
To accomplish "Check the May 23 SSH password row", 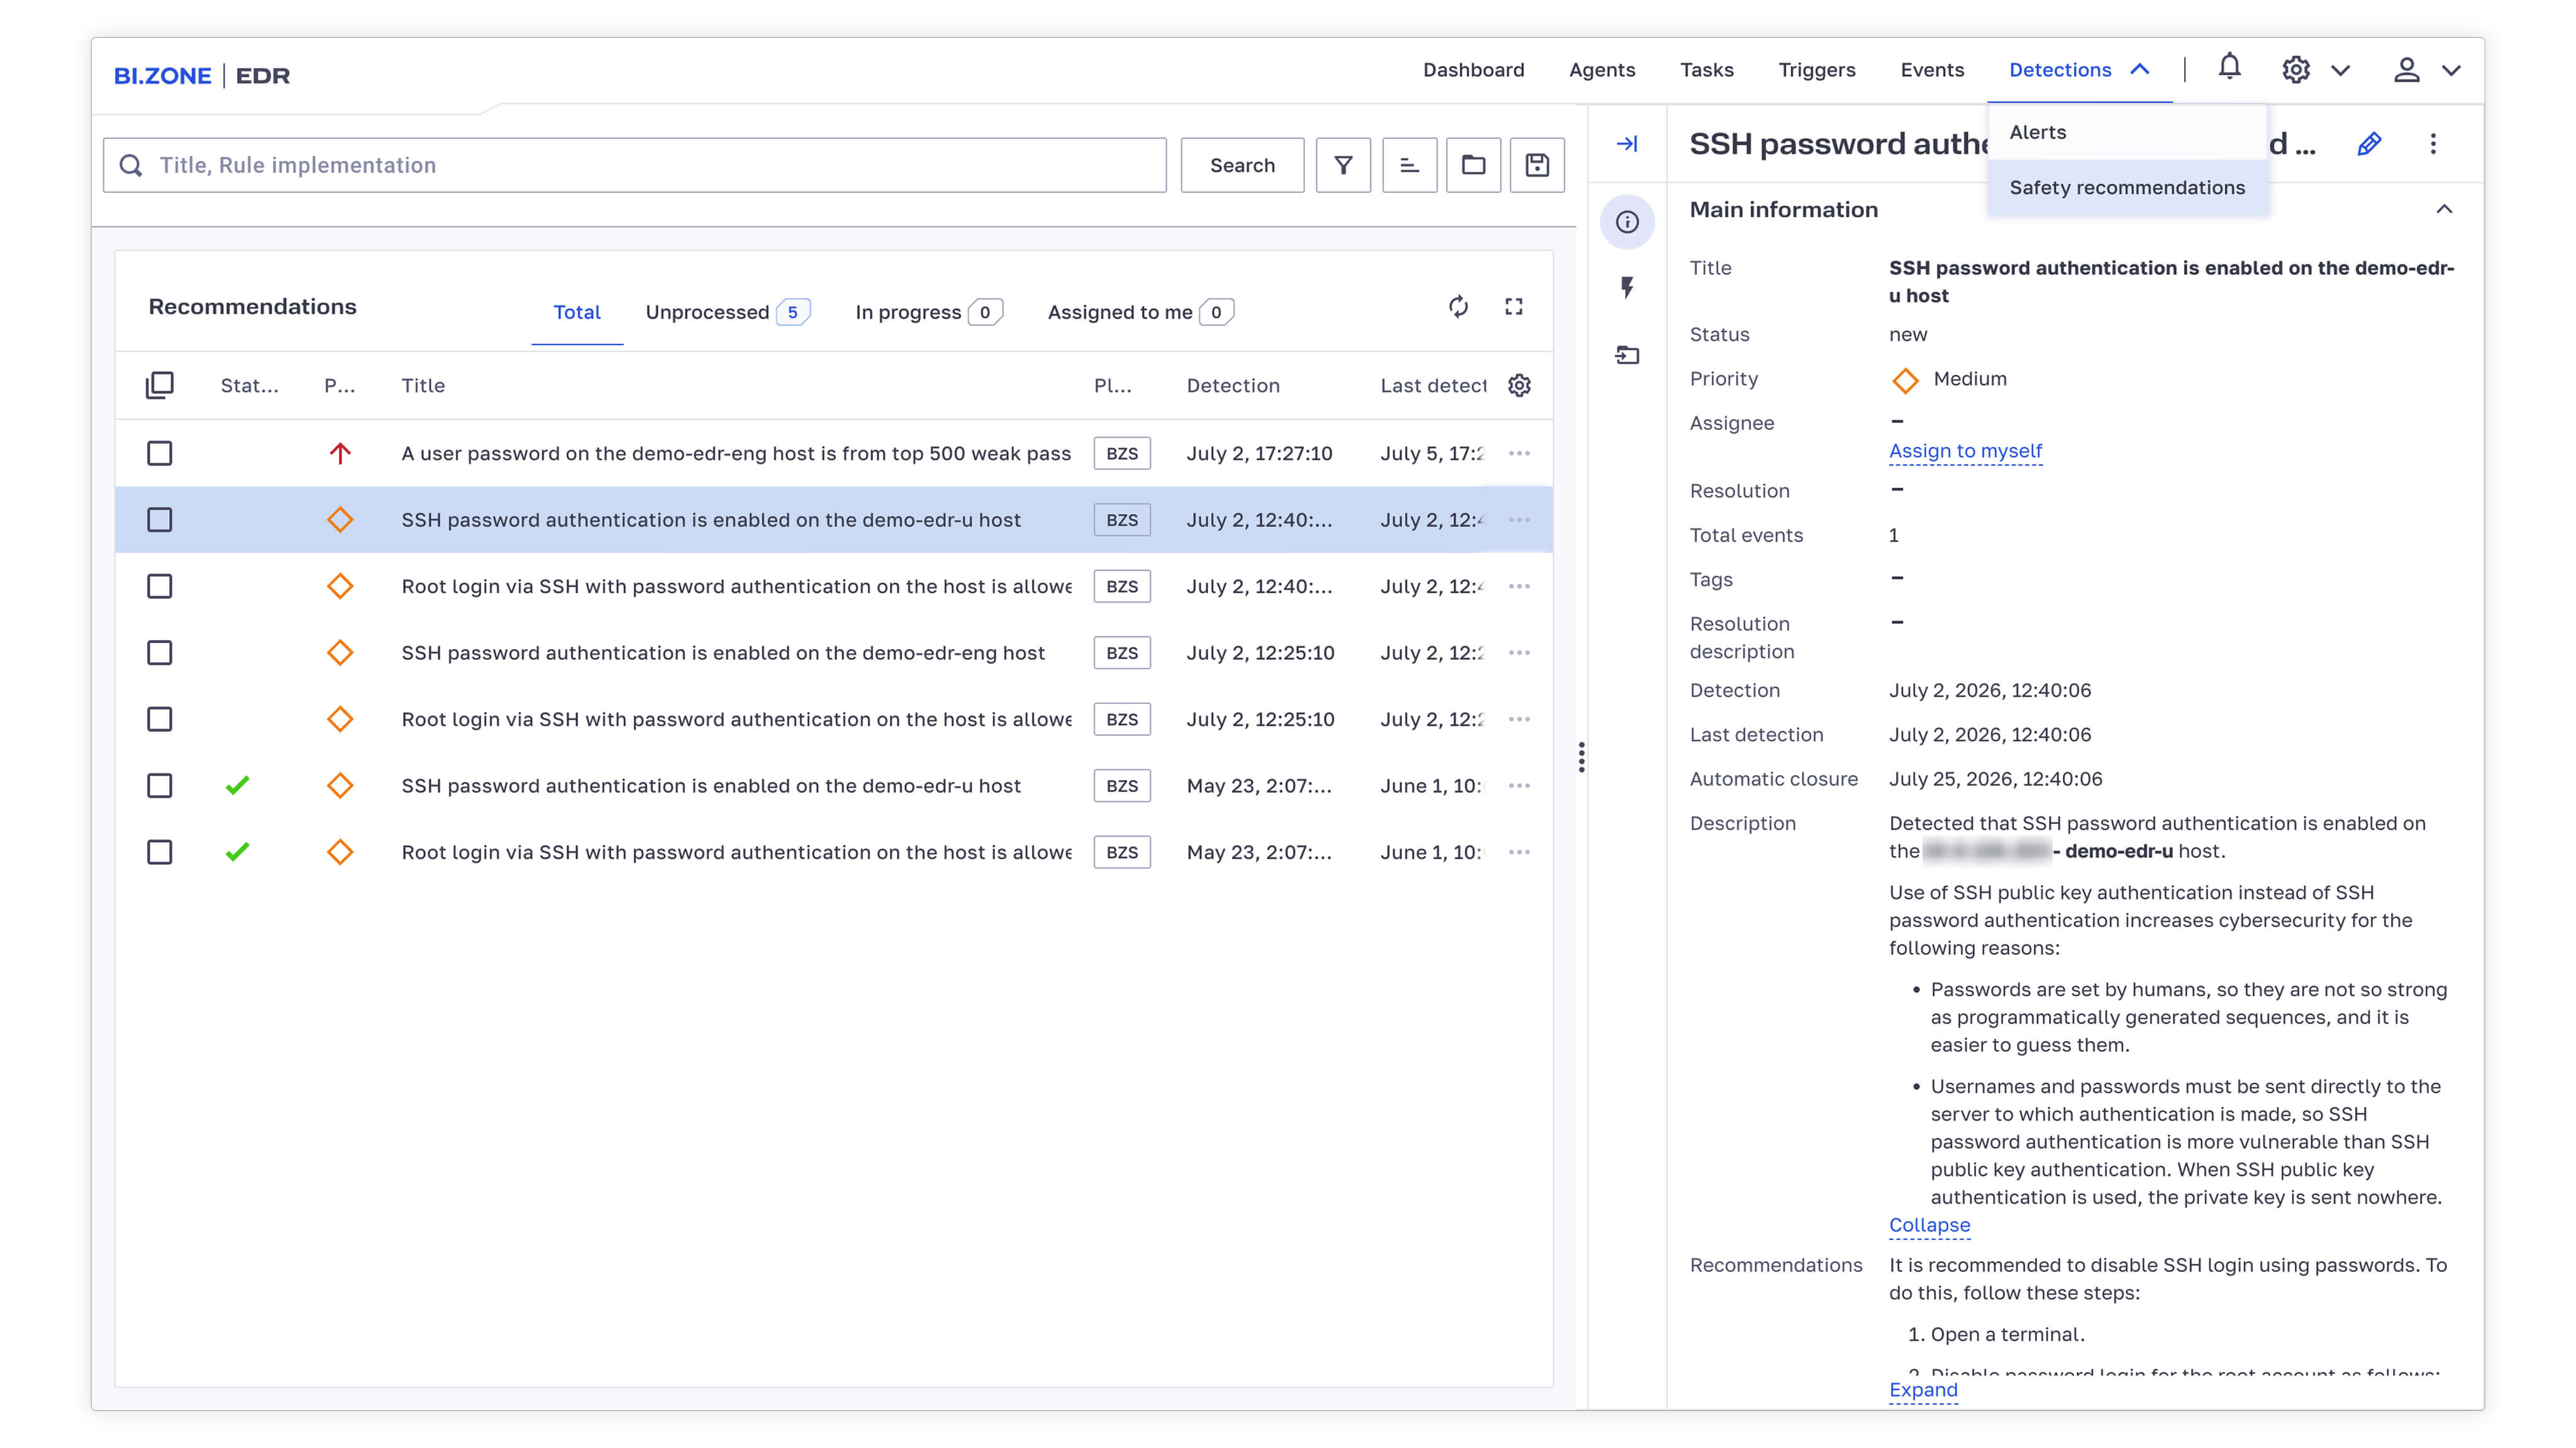I will point(159,786).
